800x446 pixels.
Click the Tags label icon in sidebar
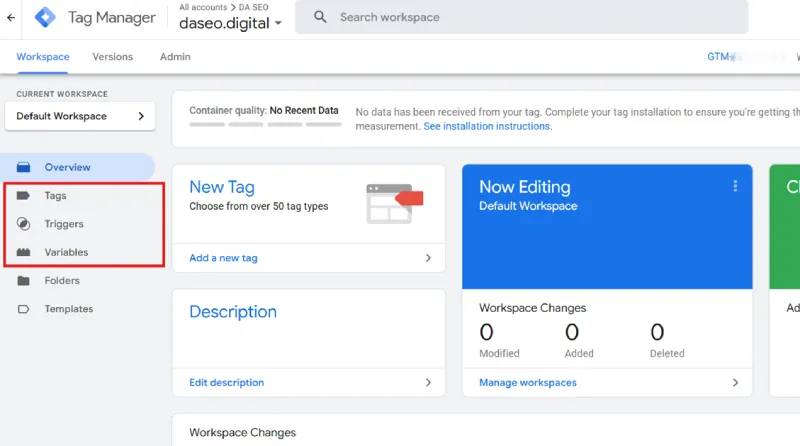[x=23, y=195]
